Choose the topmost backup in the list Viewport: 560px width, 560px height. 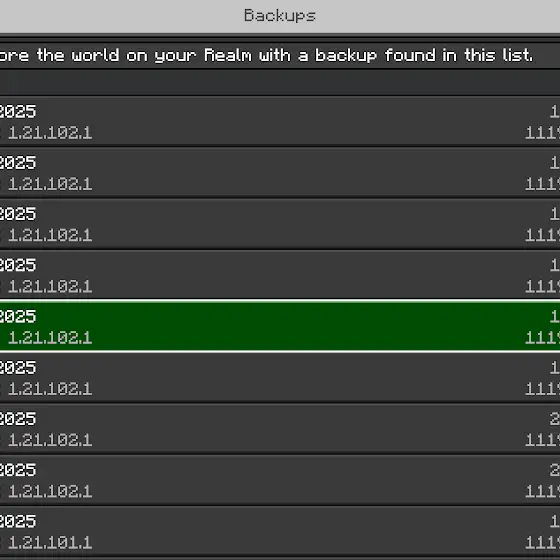click(x=280, y=121)
